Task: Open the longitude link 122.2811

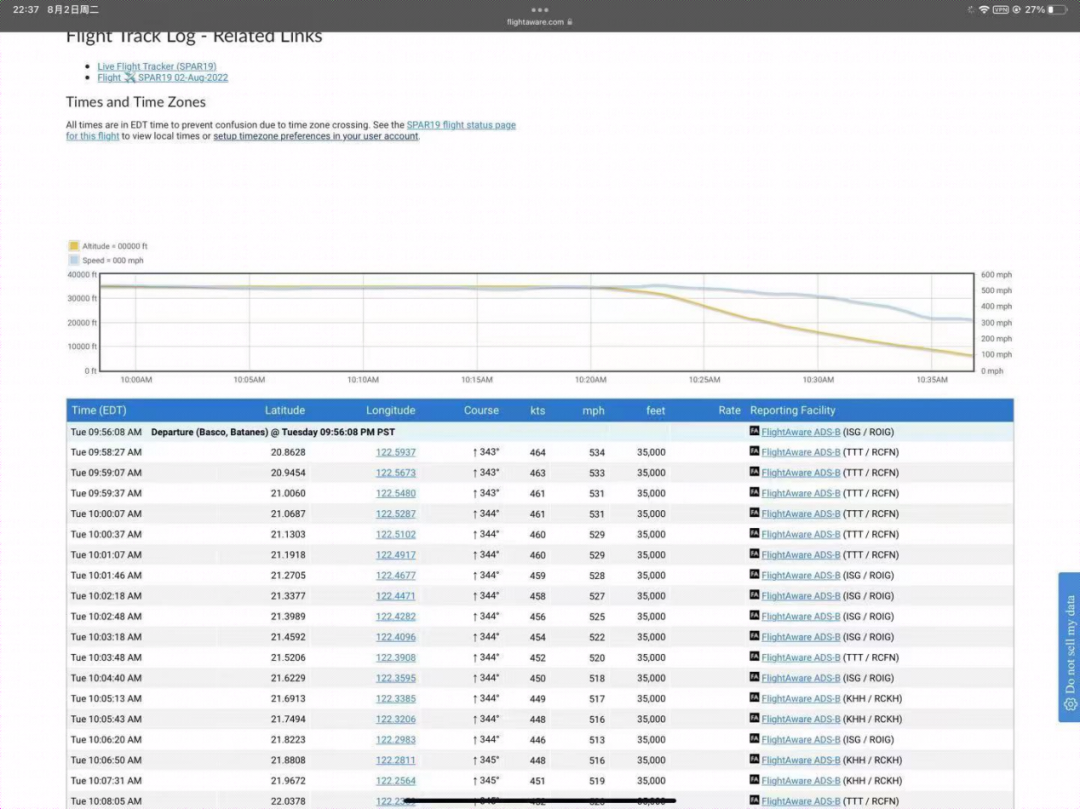Action: (395, 760)
